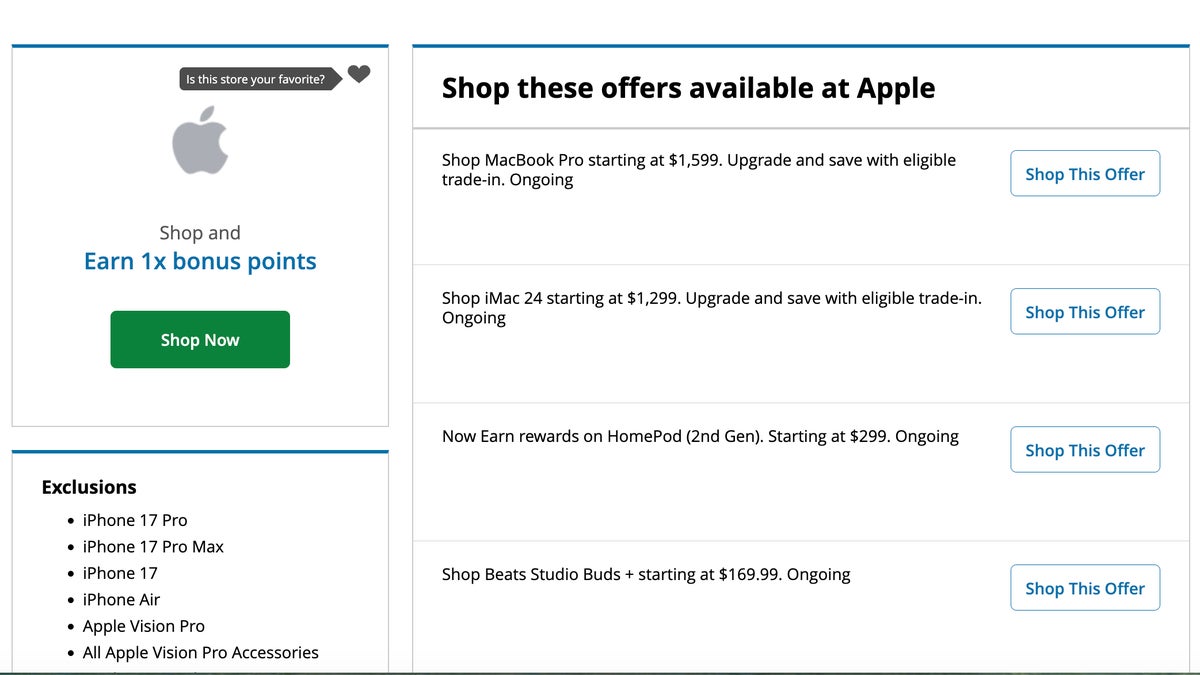Click the 'Shop these offers available at Apple' heading
The image size is (1200, 675).
click(x=689, y=88)
